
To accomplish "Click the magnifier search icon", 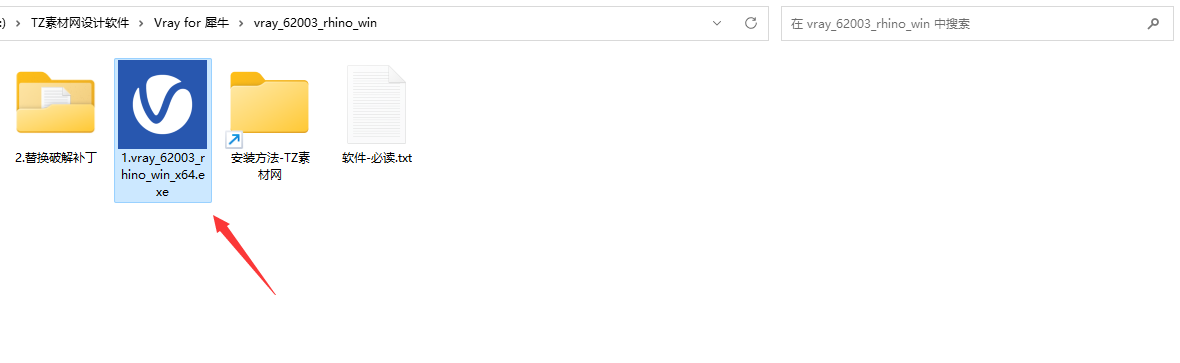I will pos(1152,23).
